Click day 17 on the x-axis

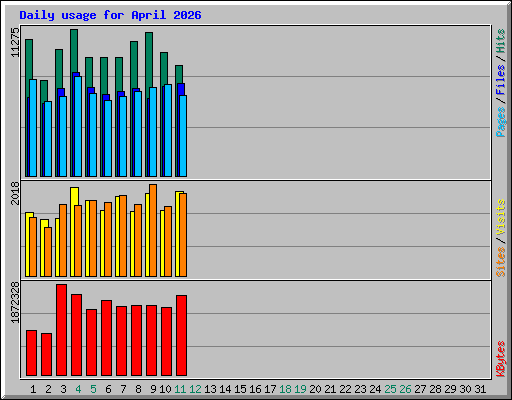click(270, 389)
